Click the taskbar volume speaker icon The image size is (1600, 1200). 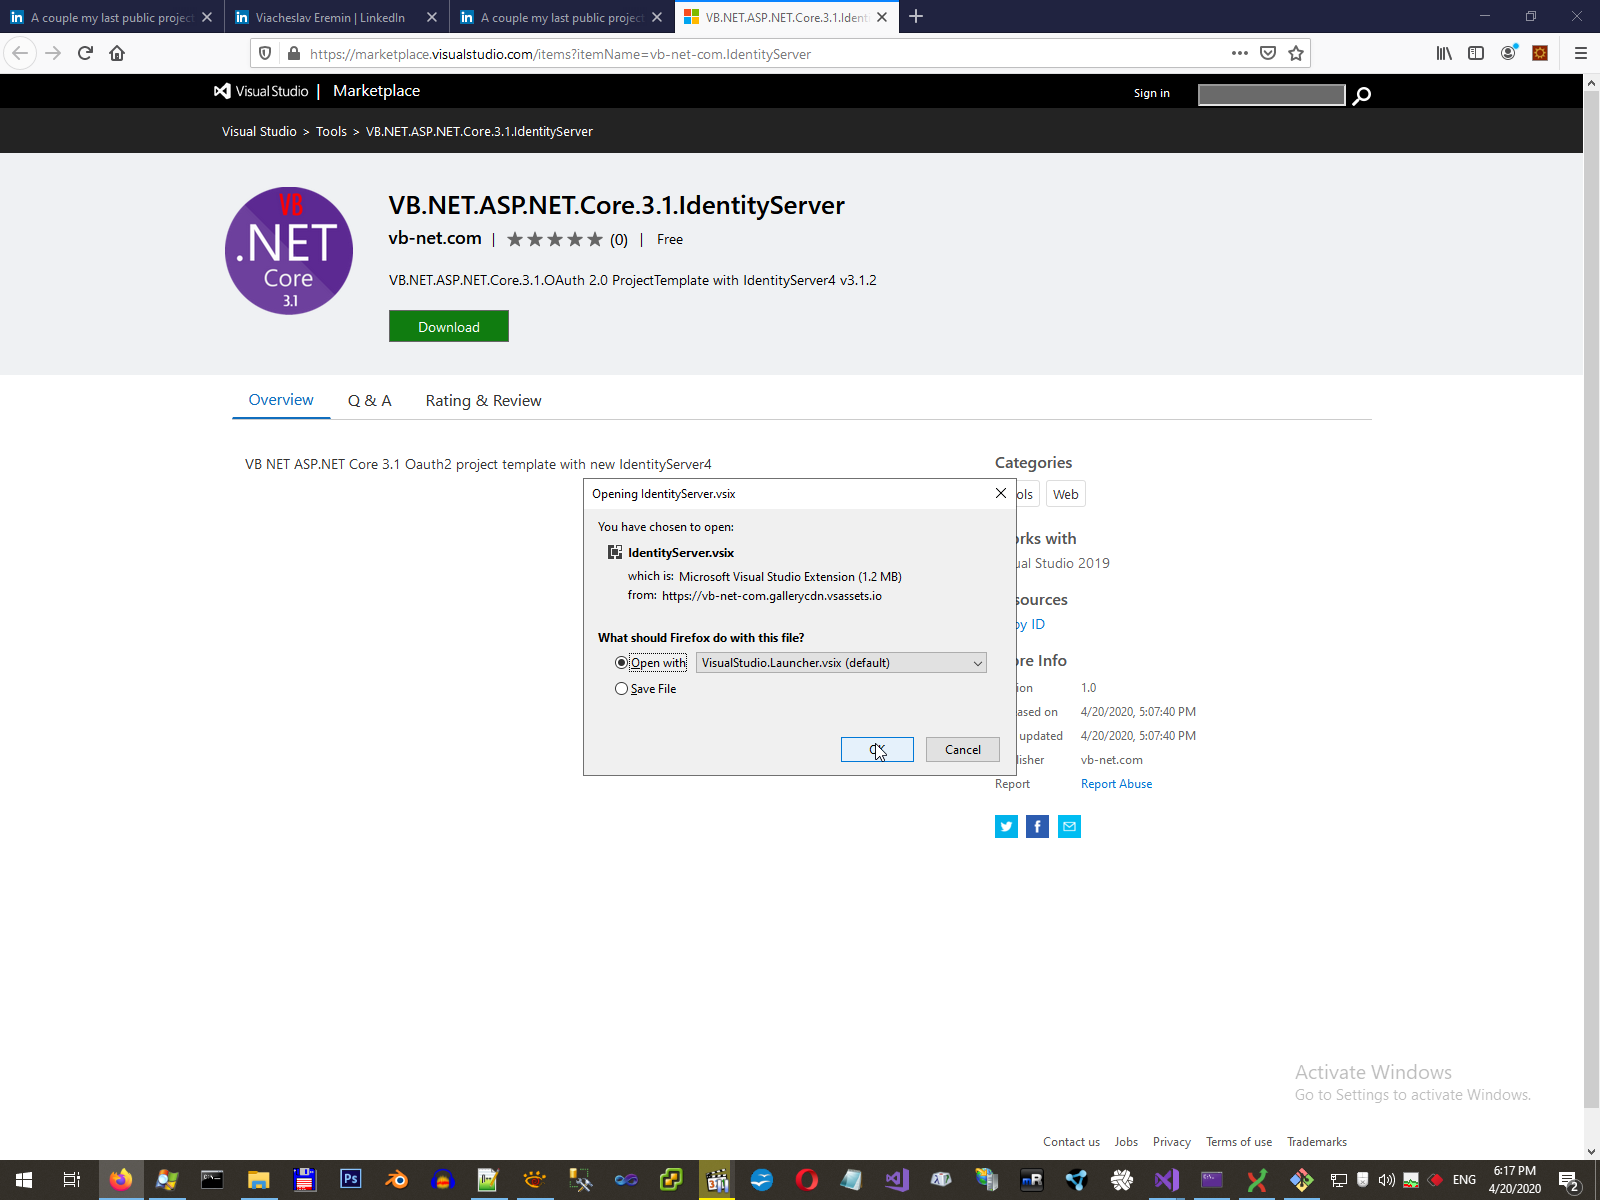[x=1387, y=1180]
